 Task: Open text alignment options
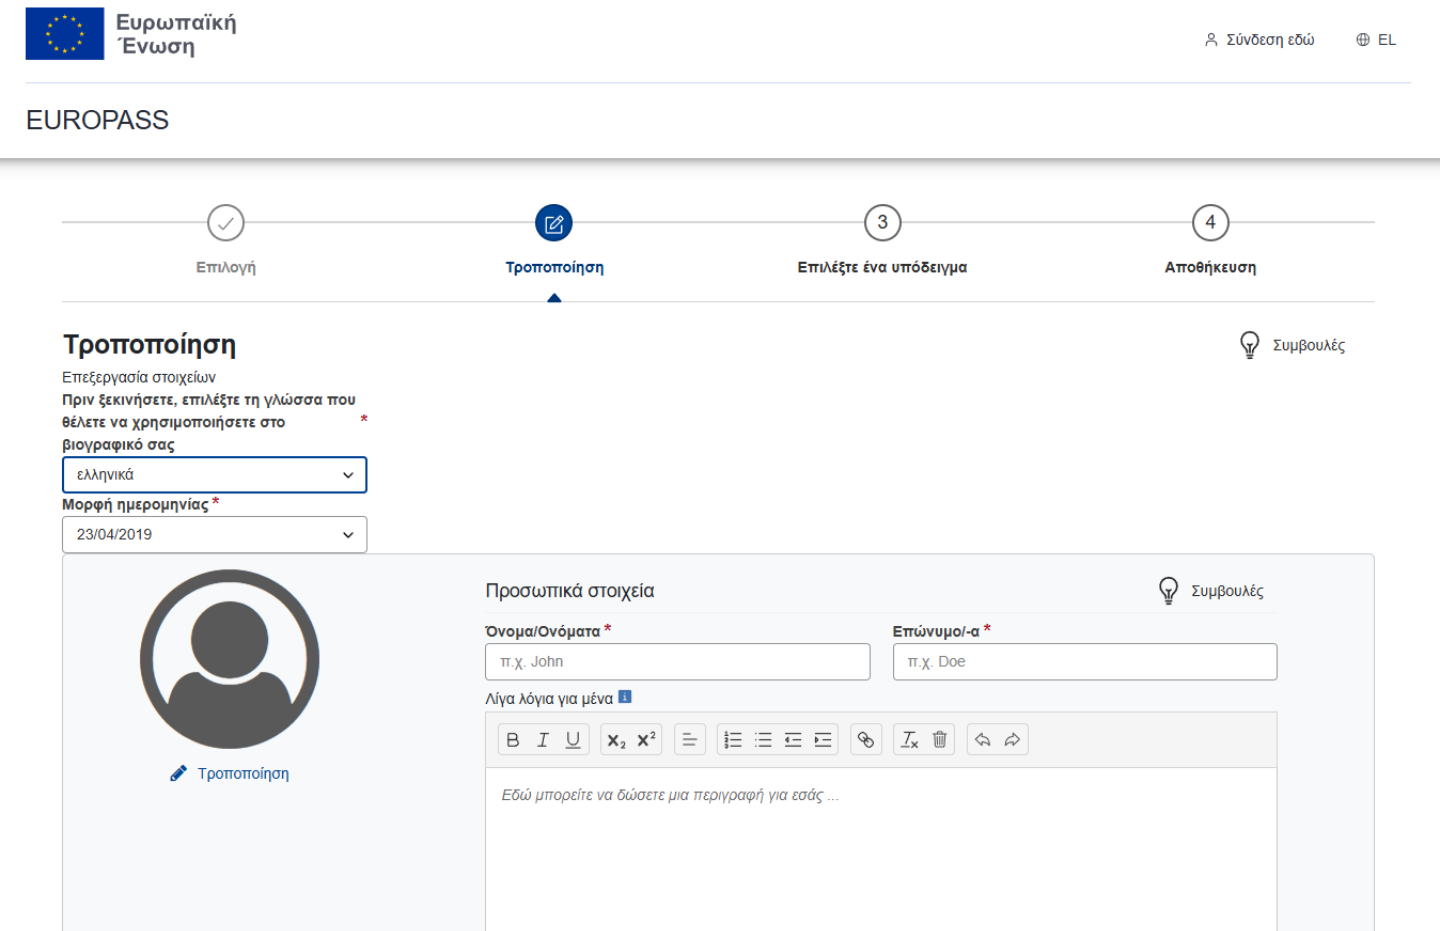(x=690, y=740)
